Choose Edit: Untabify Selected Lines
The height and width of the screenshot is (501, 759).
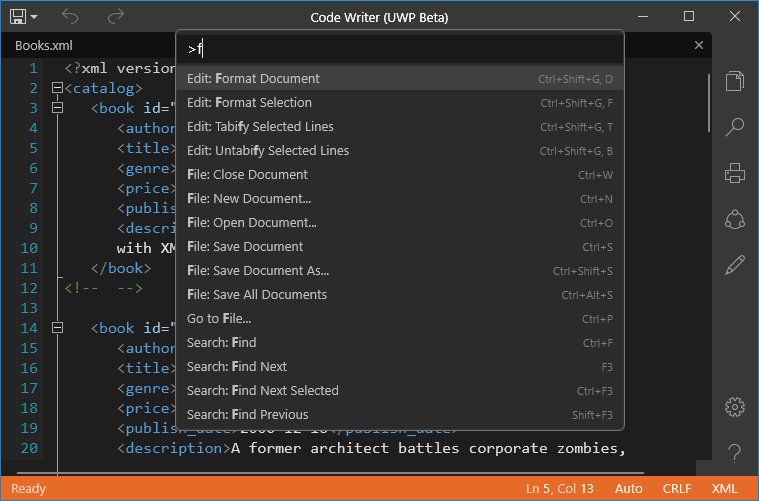(400, 151)
